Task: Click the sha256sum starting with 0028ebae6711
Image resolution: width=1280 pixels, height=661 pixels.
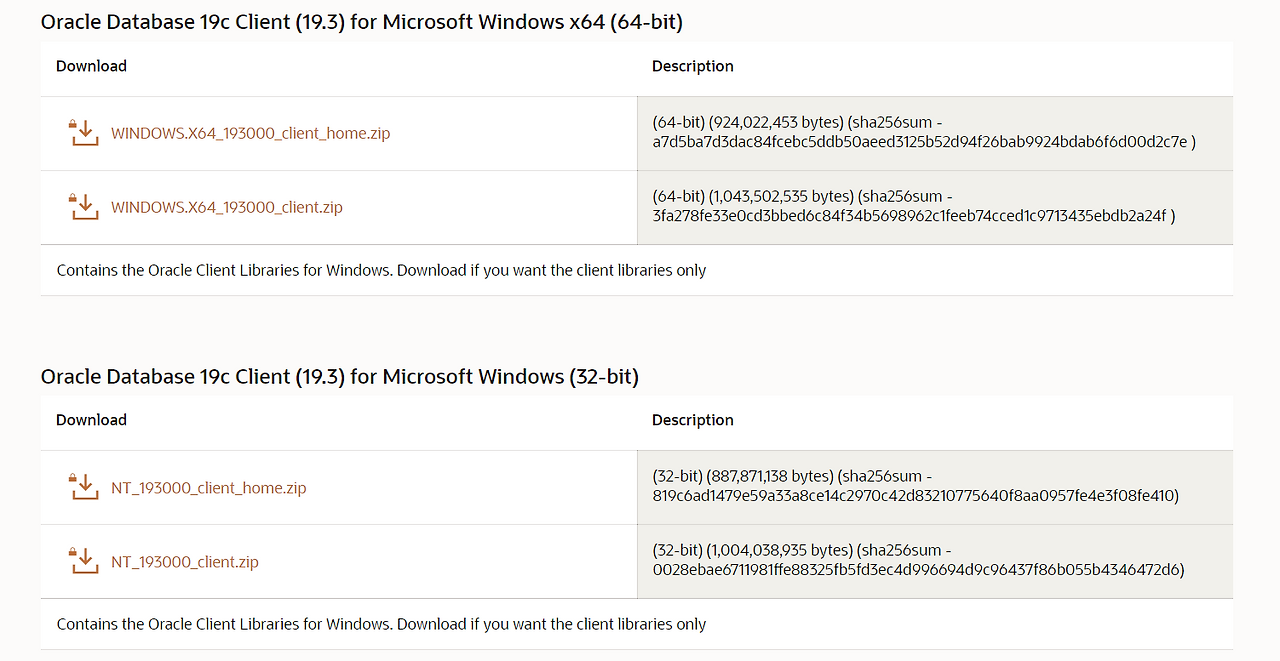Action: click(x=913, y=570)
